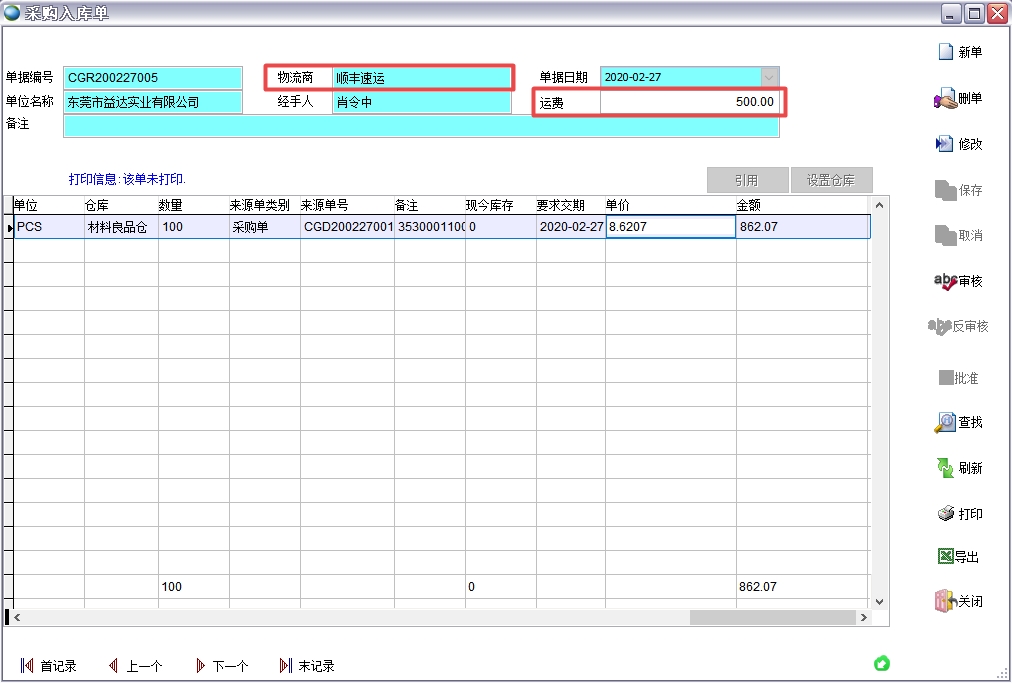The height and width of the screenshot is (683, 1012).
Task: Click the 刷新 refresh icon
Action: pos(945,468)
